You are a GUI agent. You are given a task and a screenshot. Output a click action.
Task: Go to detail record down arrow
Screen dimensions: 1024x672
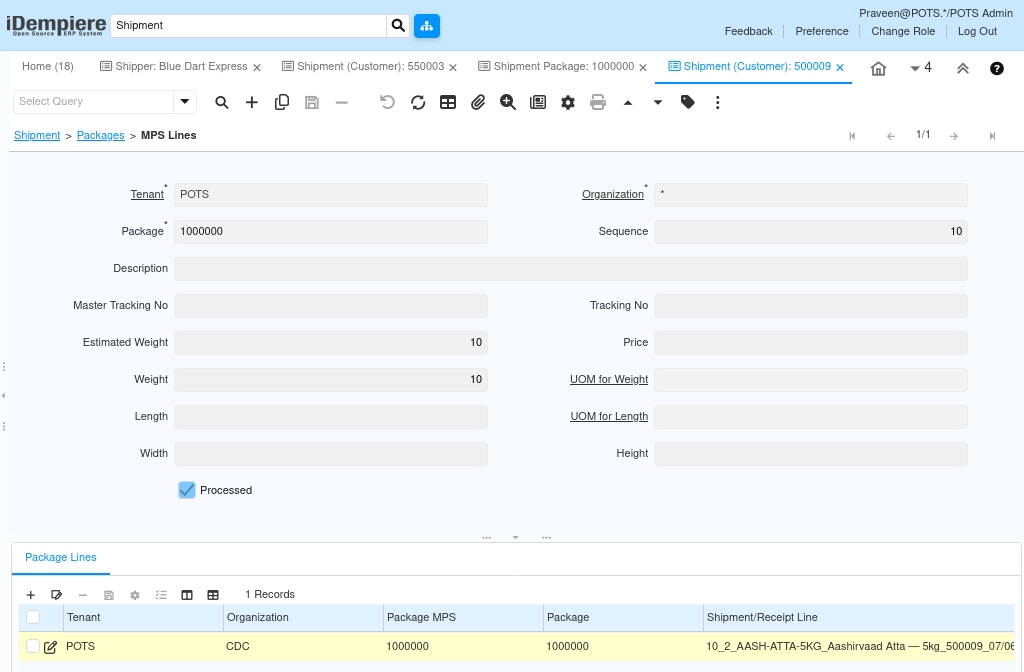click(658, 103)
